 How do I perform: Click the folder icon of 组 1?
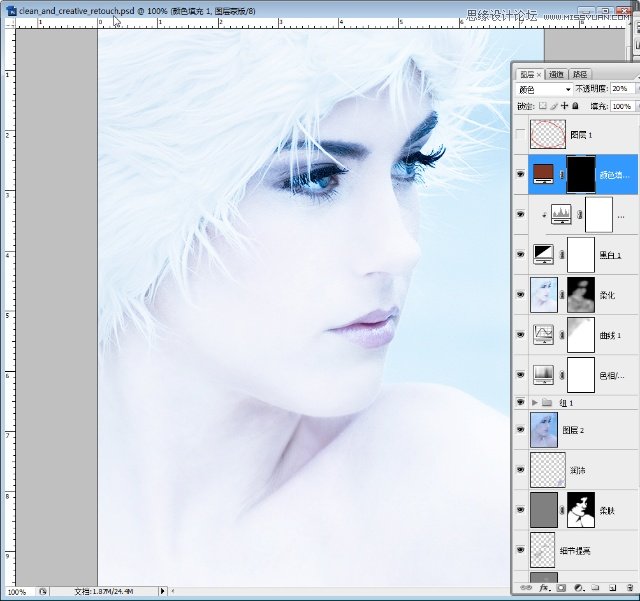(x=547, y=403)
